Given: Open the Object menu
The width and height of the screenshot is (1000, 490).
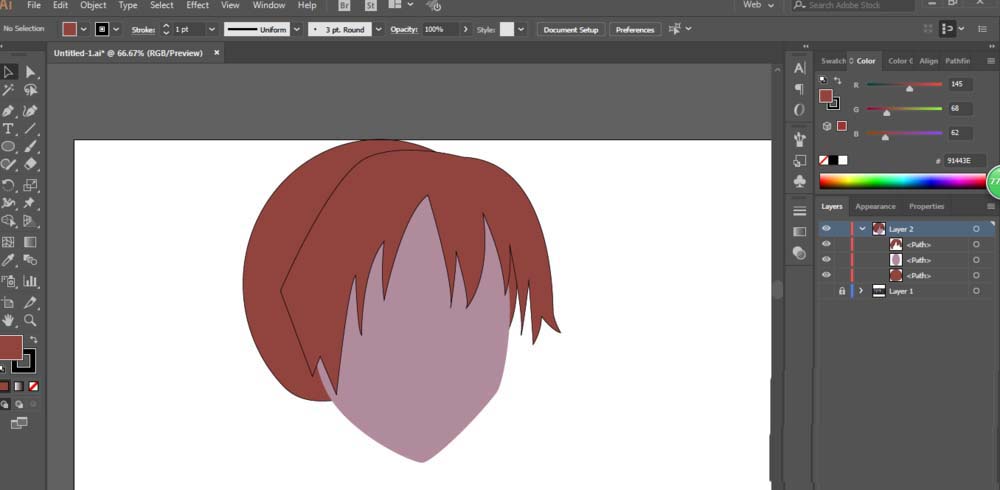Looking at the screenshot, I should [93, 5].
